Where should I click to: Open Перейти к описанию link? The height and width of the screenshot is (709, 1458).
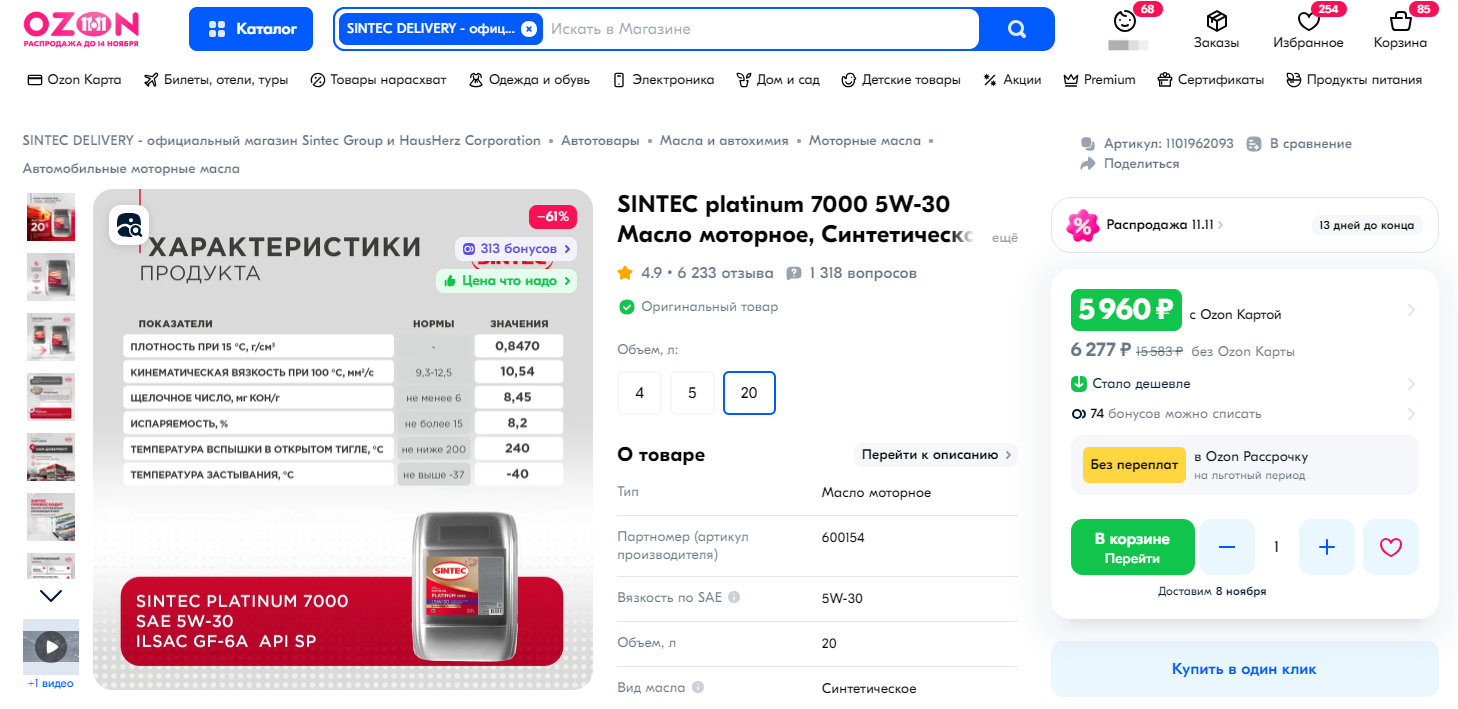point(935,455)
